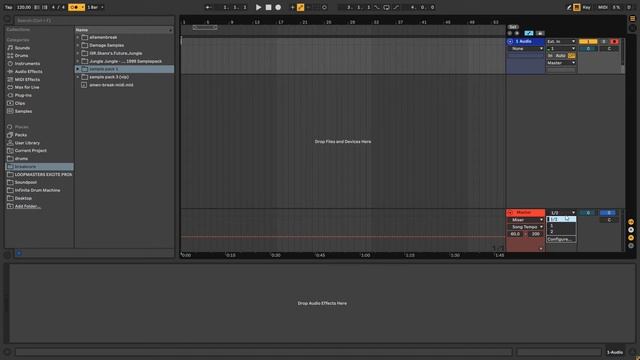Open the 1 Bar quantization menu
Screen dimensions: 640x360
coord(96,7)
